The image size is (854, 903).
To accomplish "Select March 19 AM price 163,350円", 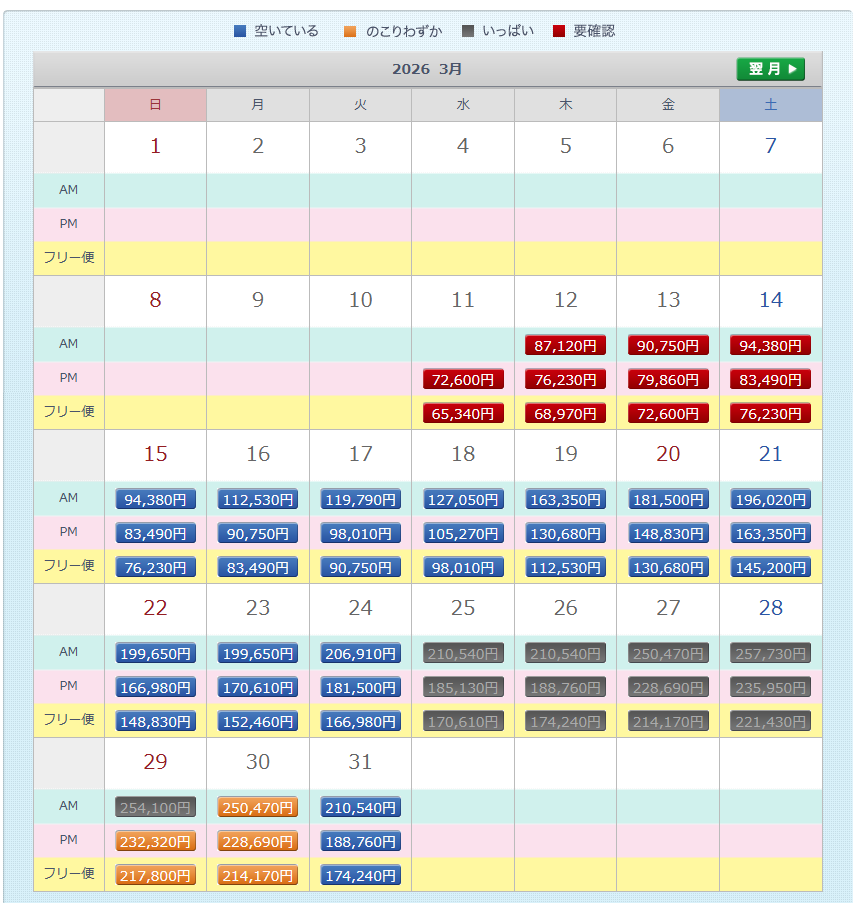I will [x=565, y=500].
